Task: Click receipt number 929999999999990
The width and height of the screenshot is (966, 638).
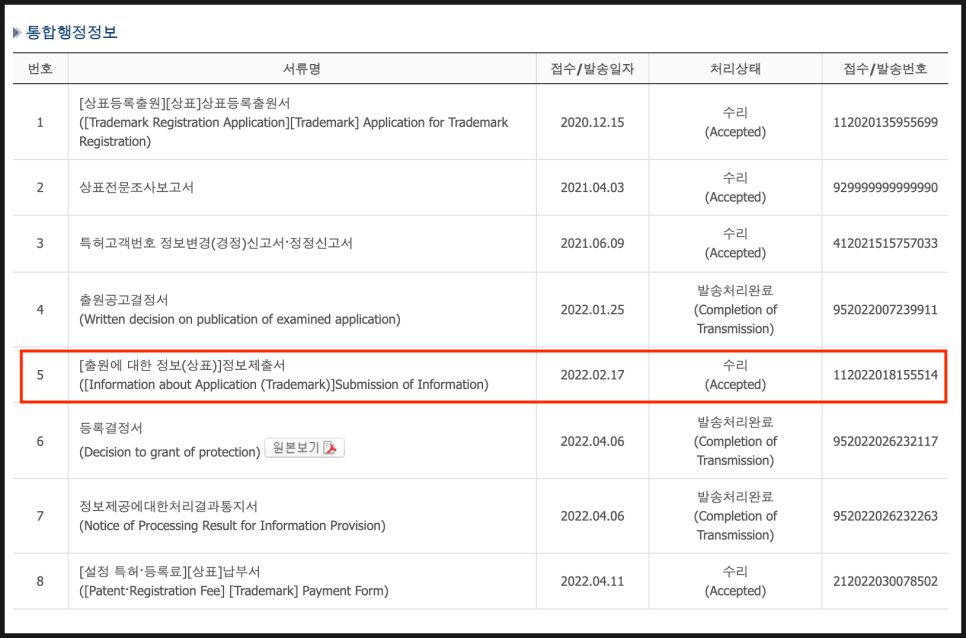Action: 885,187
